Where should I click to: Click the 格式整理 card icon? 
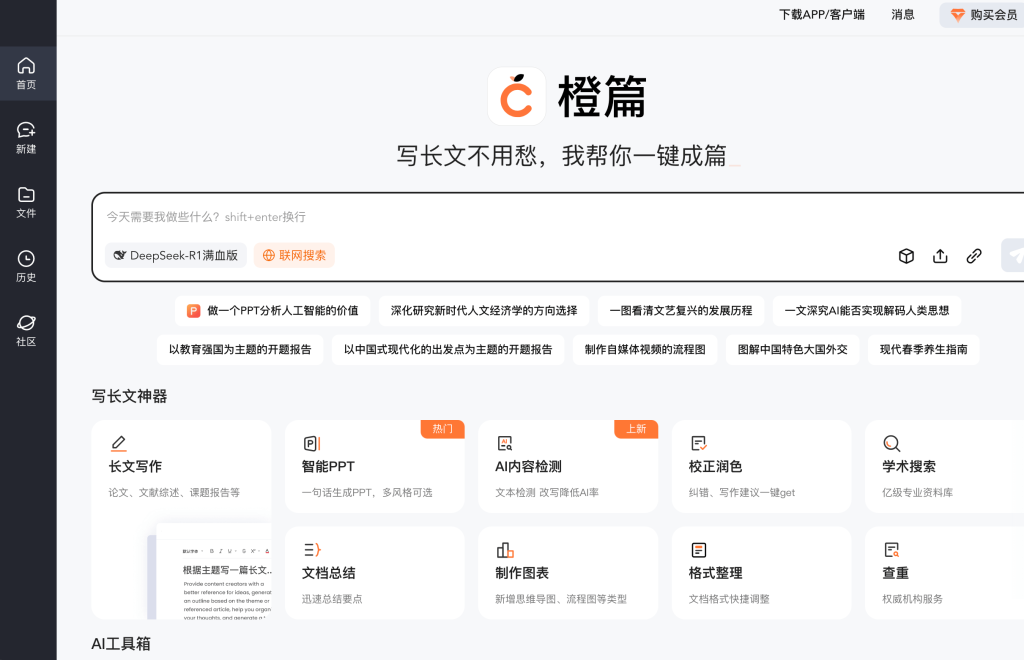[699, 550]
